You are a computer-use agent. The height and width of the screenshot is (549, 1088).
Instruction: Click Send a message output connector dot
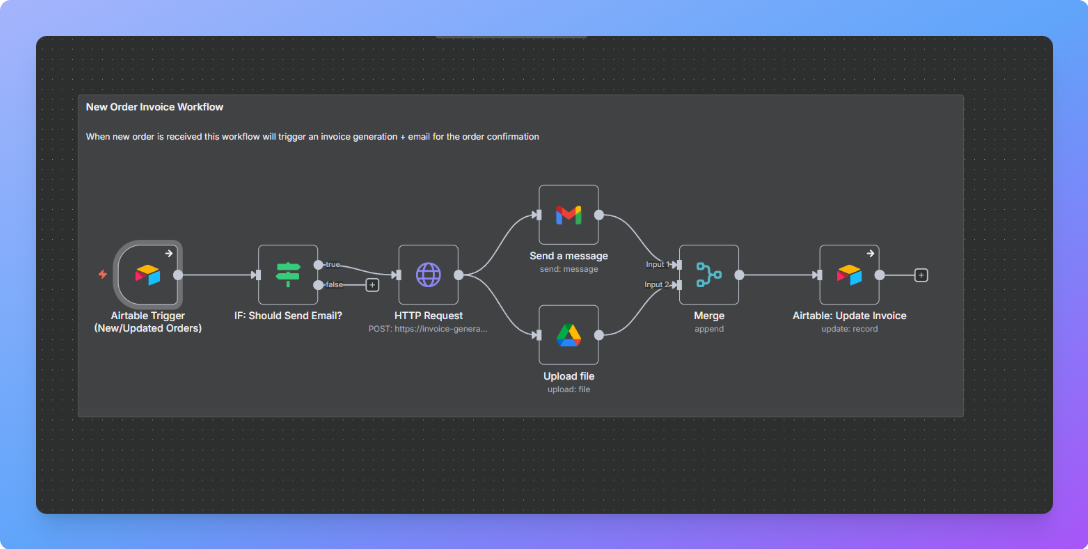point(599,215)
